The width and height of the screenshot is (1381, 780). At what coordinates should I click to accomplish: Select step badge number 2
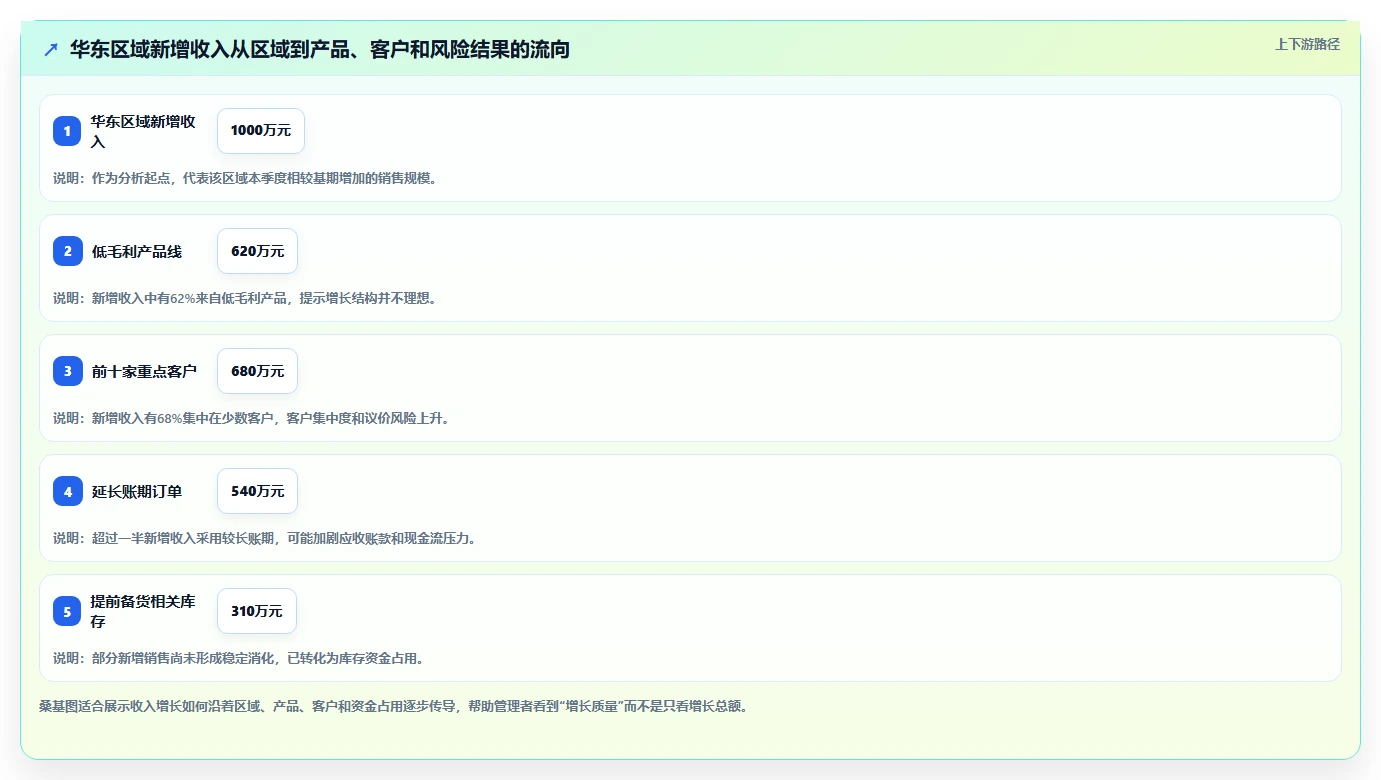point(67,251)
